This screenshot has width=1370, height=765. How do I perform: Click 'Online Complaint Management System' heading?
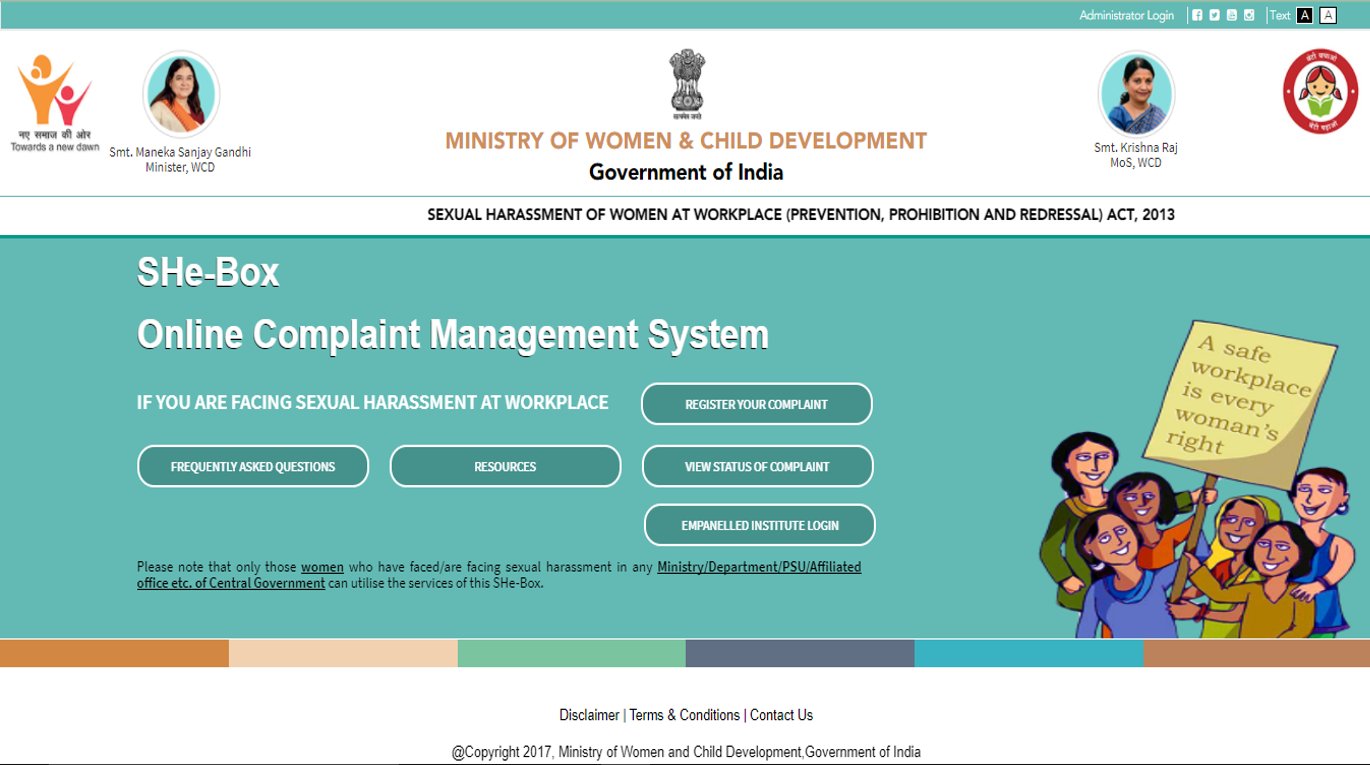(453, 334)
